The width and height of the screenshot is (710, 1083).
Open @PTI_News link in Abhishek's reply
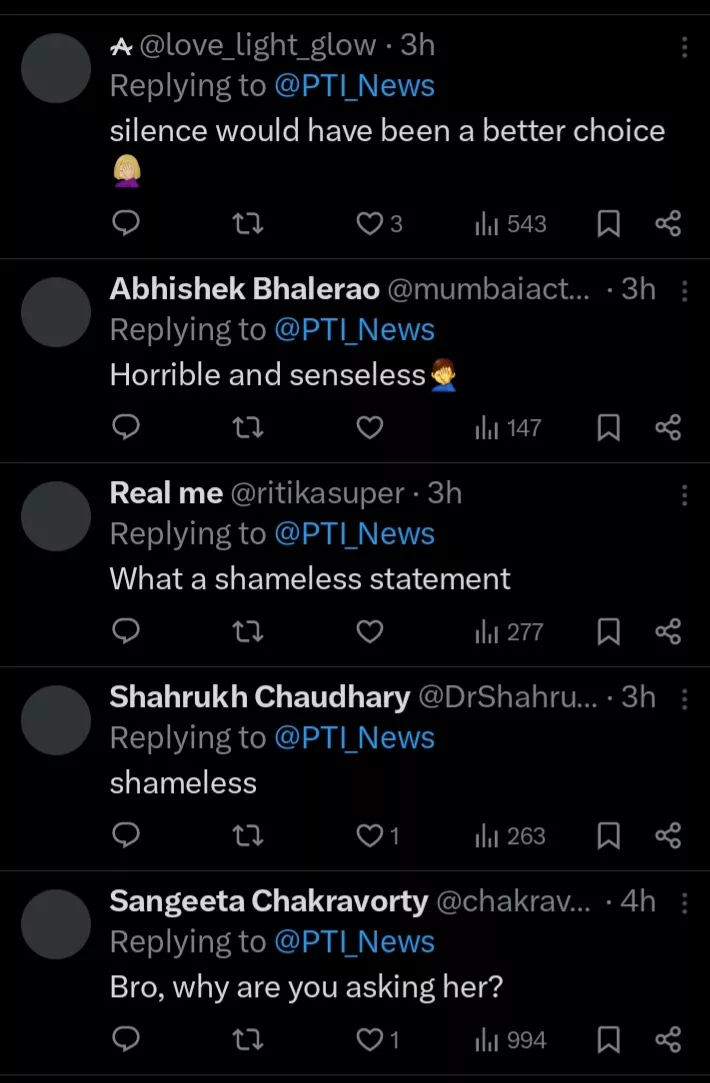point(354,330)
